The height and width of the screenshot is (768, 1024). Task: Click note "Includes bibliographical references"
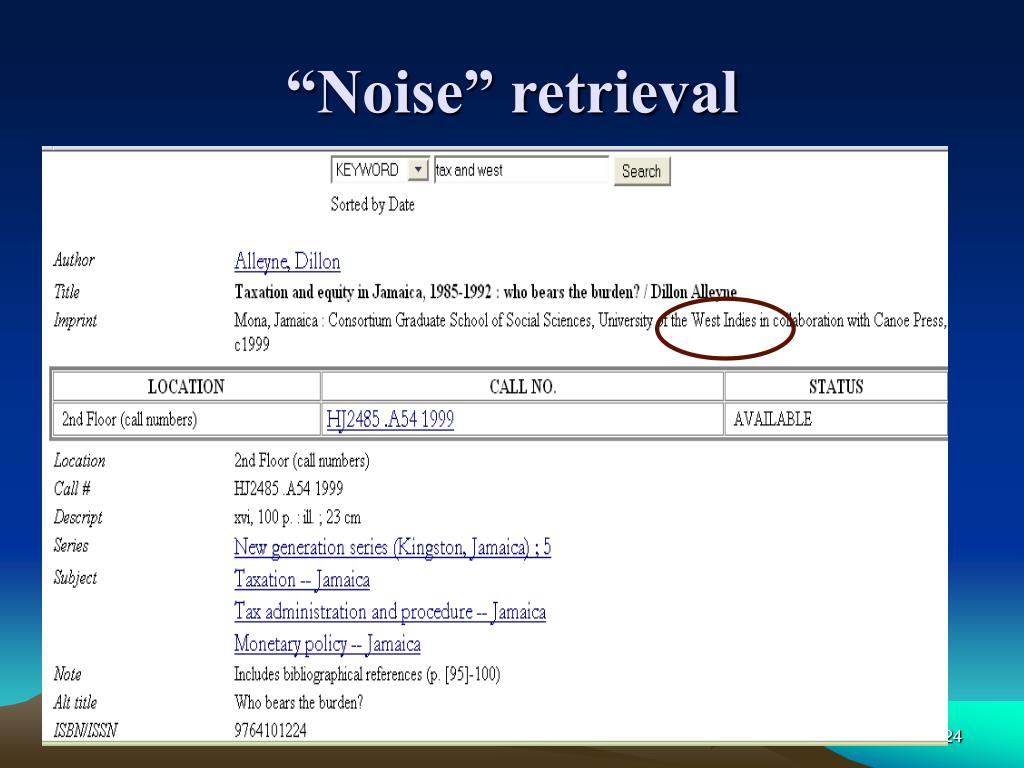tap(367, 675)
